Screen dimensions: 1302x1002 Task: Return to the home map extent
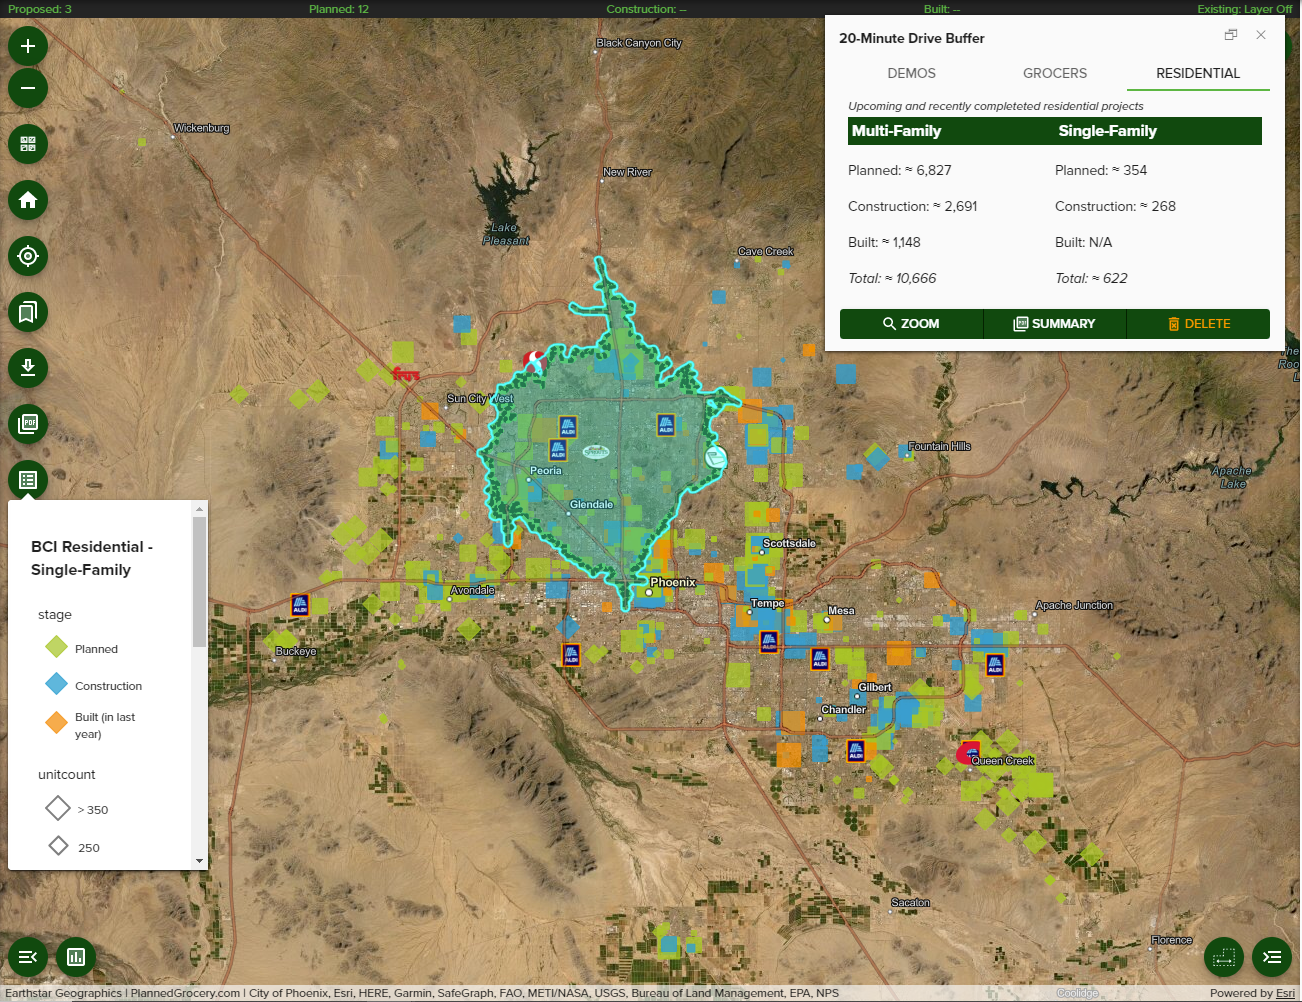tap(28, 200)
